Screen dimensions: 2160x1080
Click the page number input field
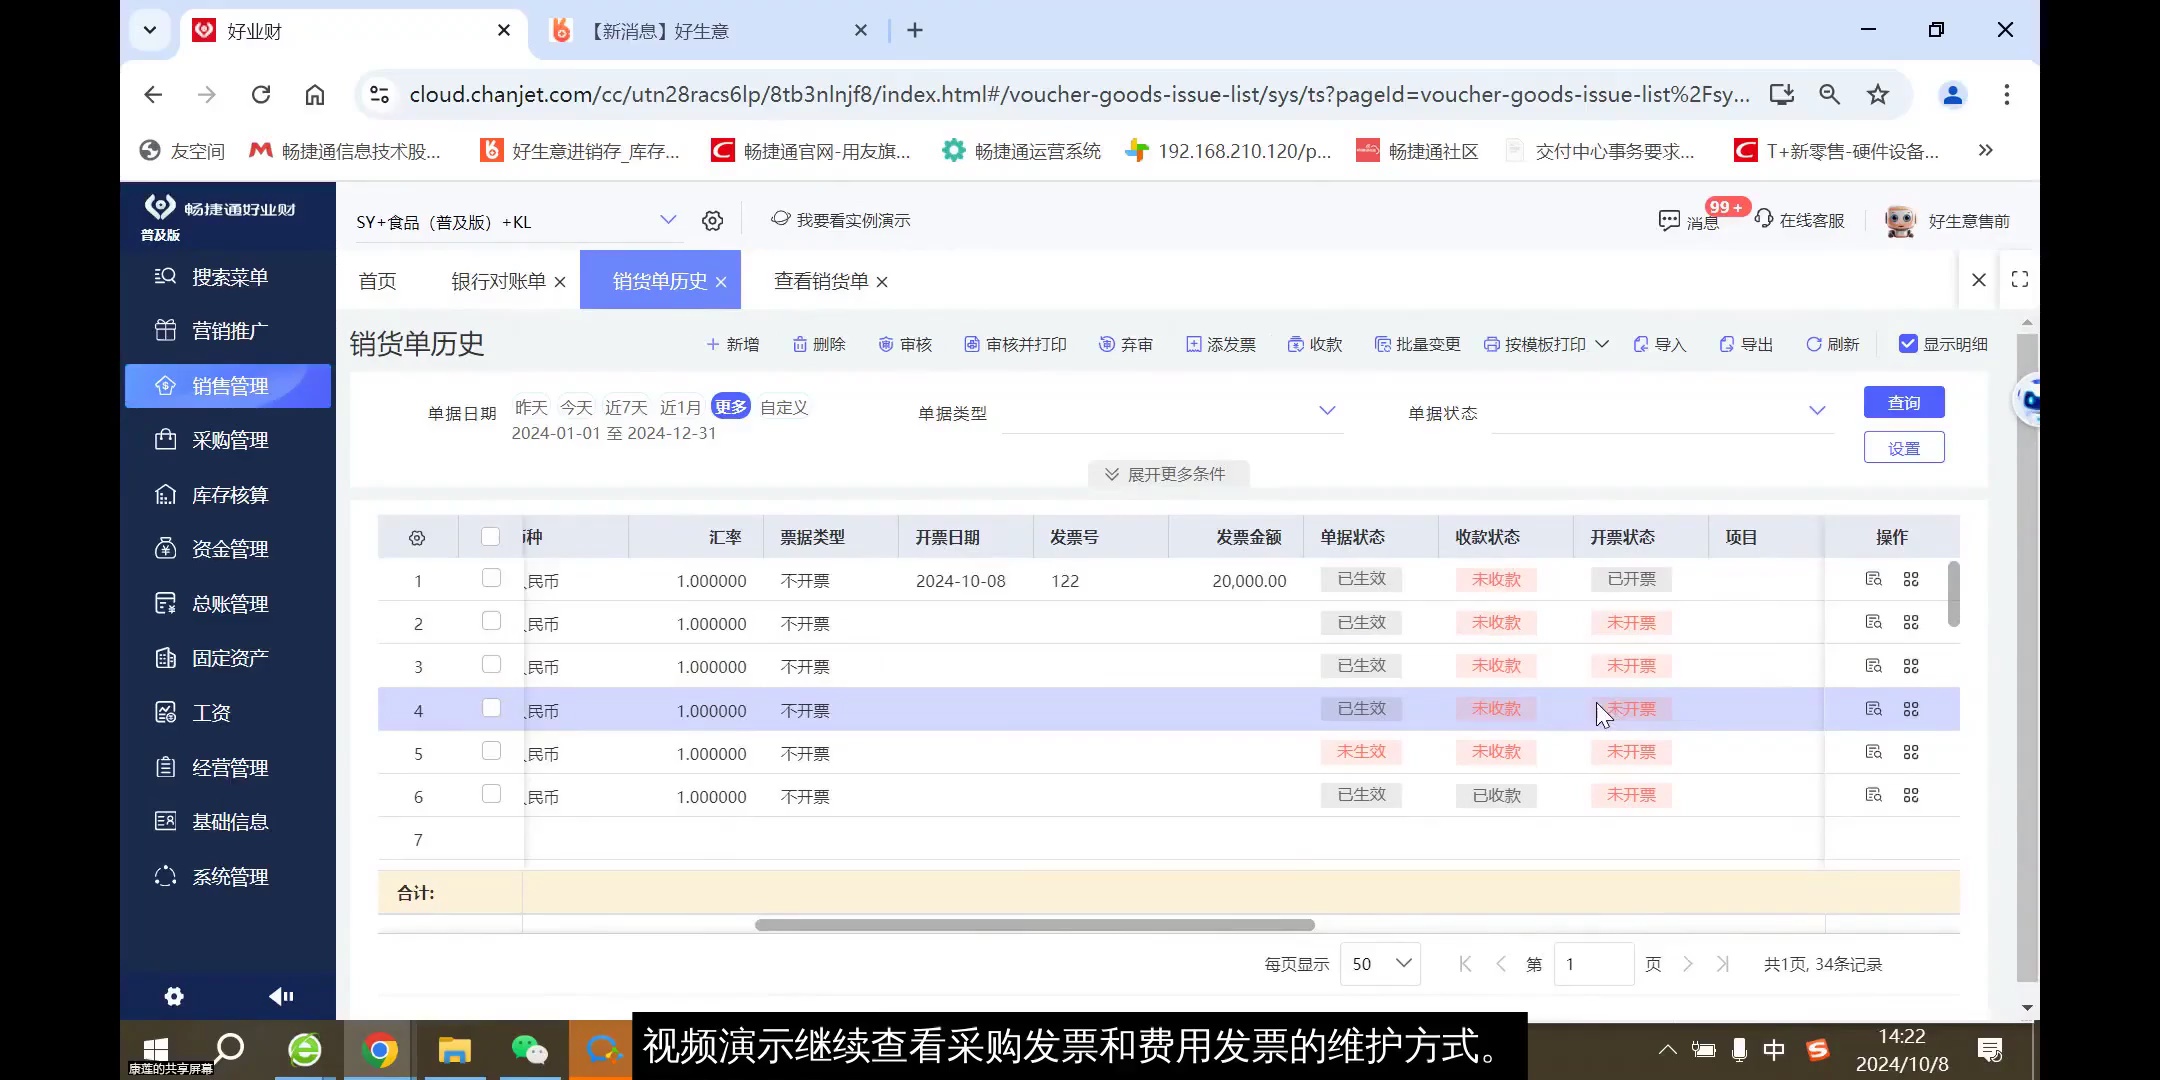(1594, 963)
